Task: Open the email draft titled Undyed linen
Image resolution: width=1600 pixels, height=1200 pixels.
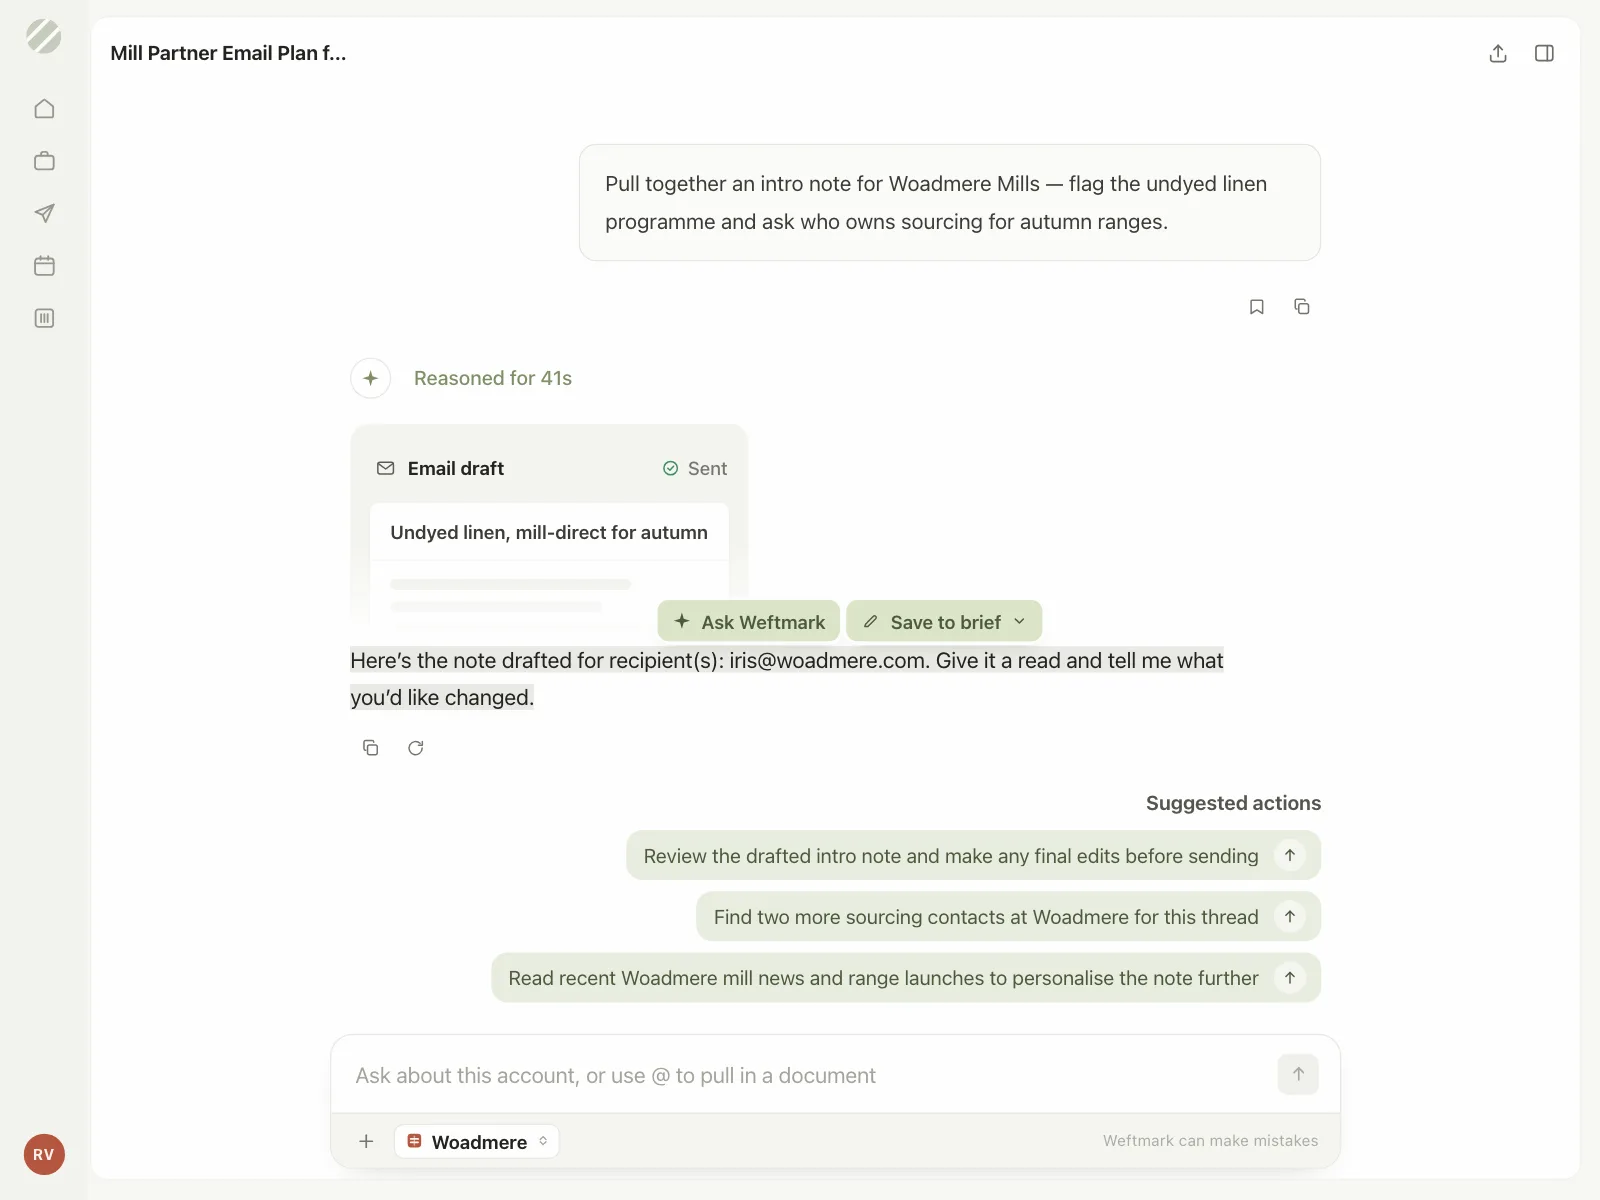Action: point(549,532)
